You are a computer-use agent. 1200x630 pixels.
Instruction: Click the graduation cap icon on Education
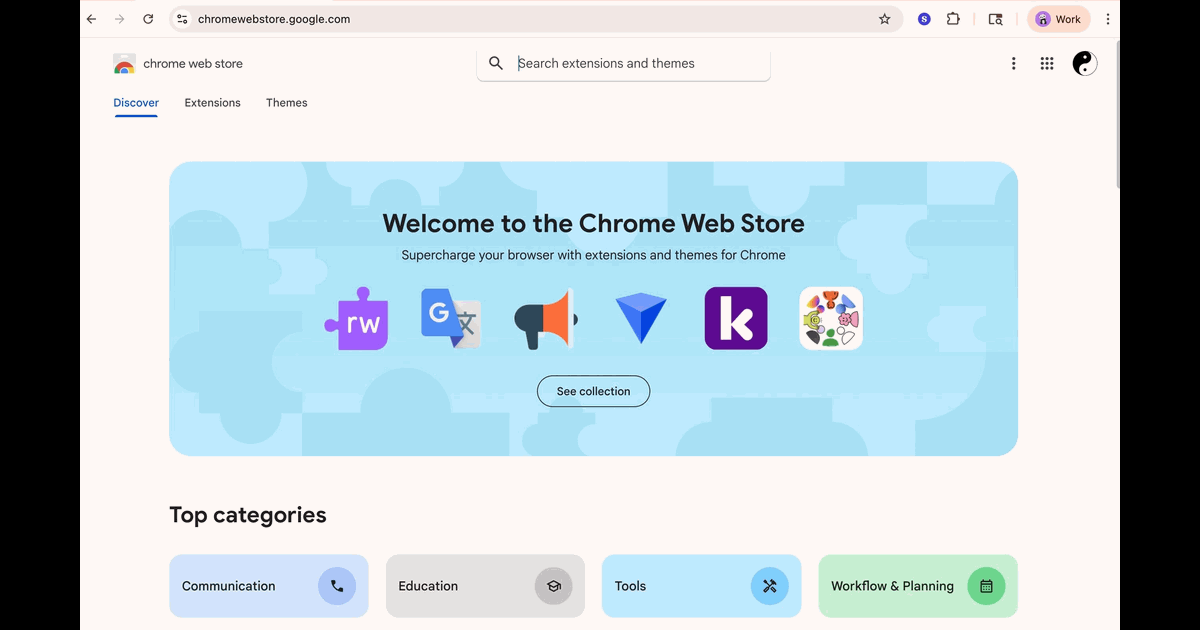point(554,586)
